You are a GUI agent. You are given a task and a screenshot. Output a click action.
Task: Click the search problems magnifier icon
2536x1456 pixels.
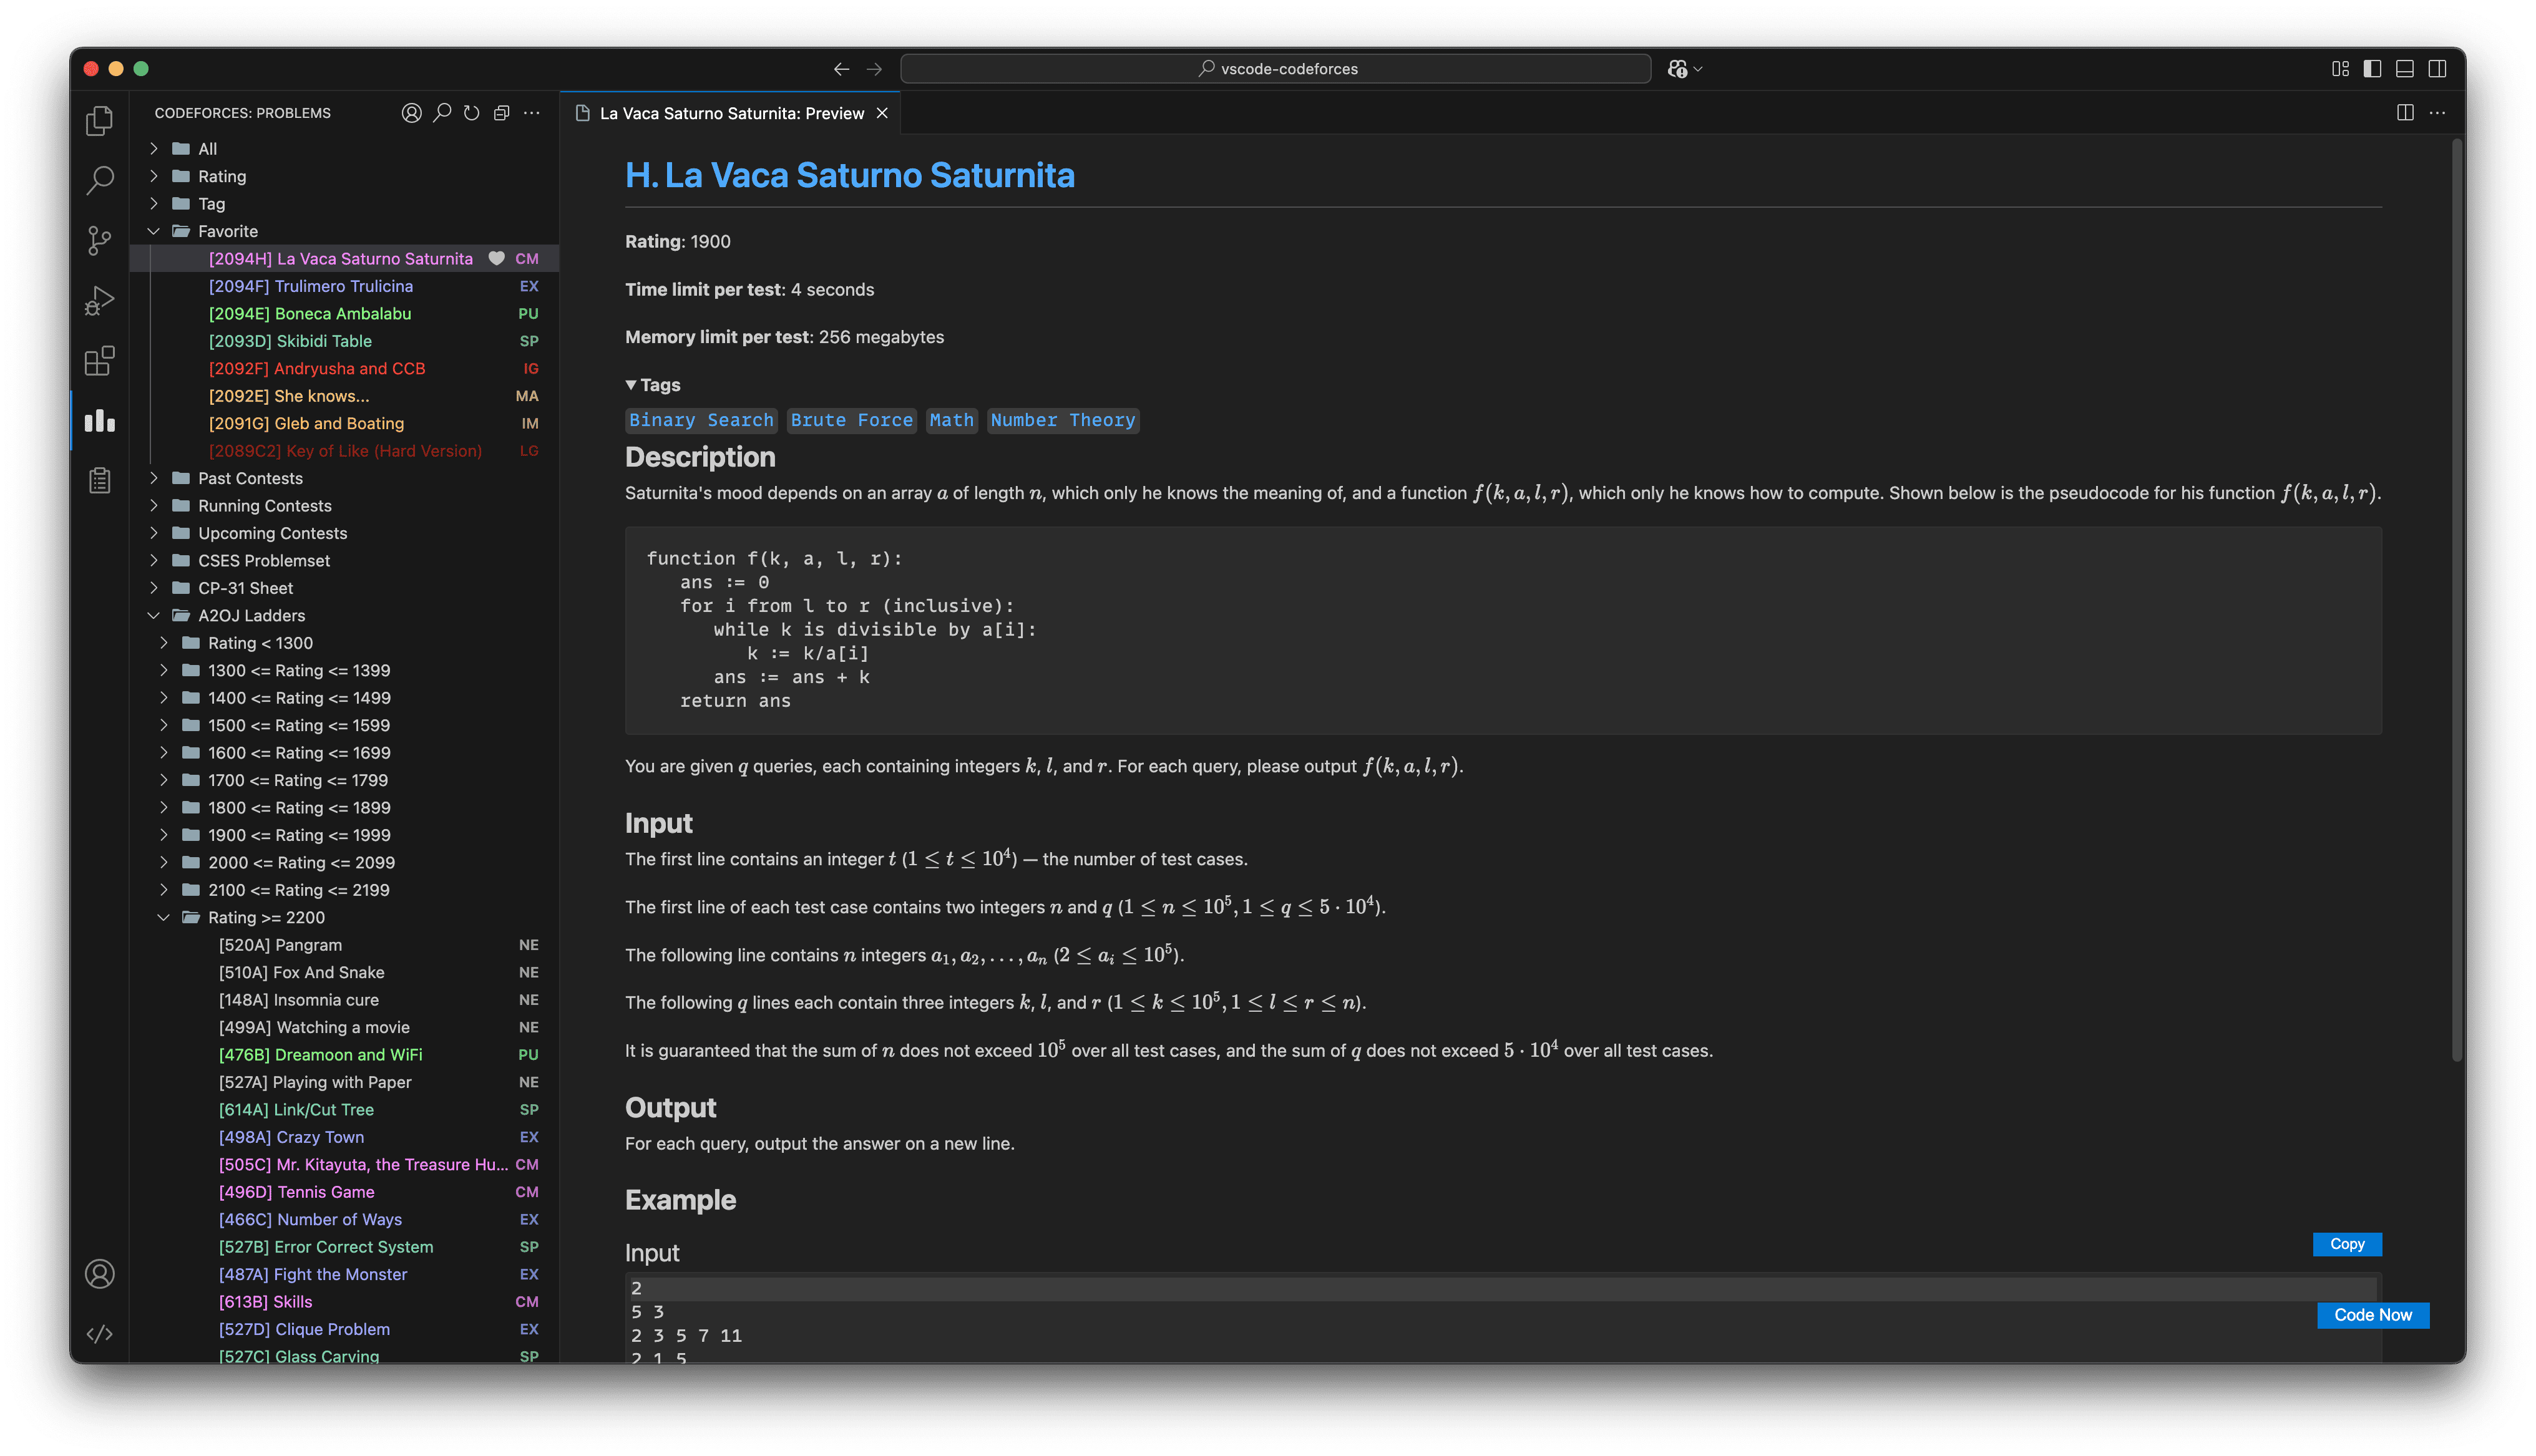(441, 113)
